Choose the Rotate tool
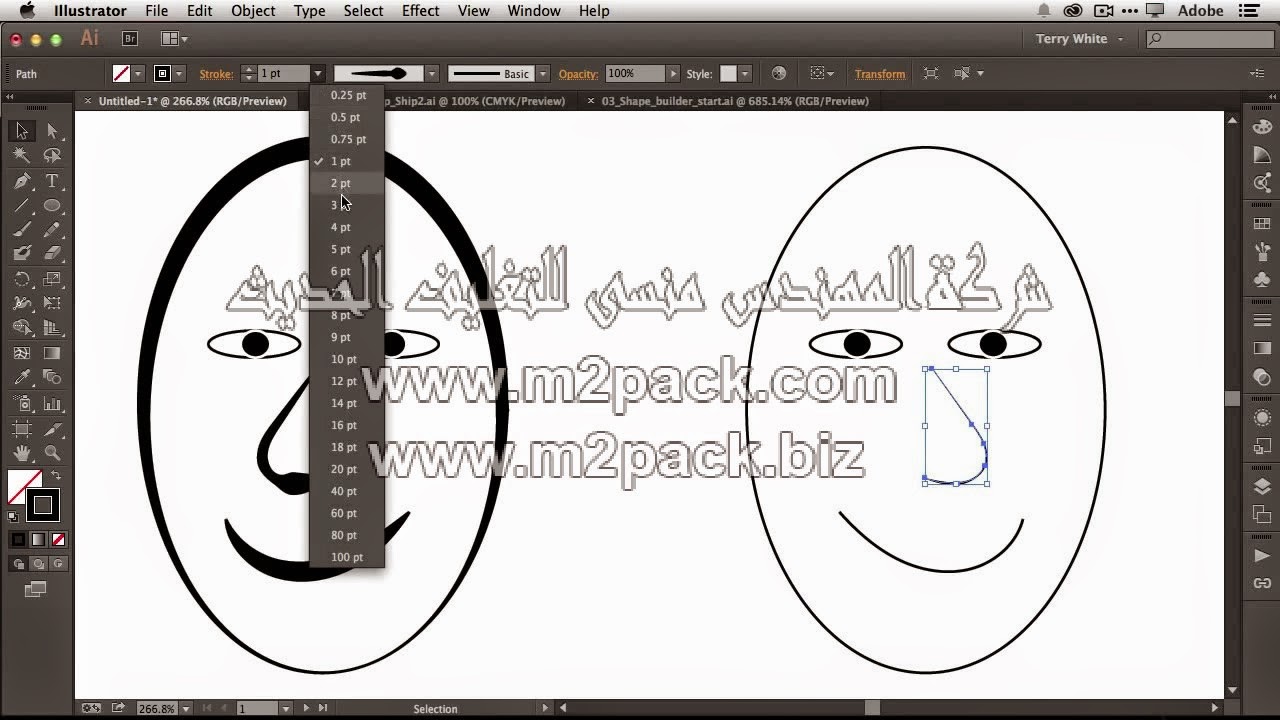This screenshot has height=720, width=1280. coord(22,280)
